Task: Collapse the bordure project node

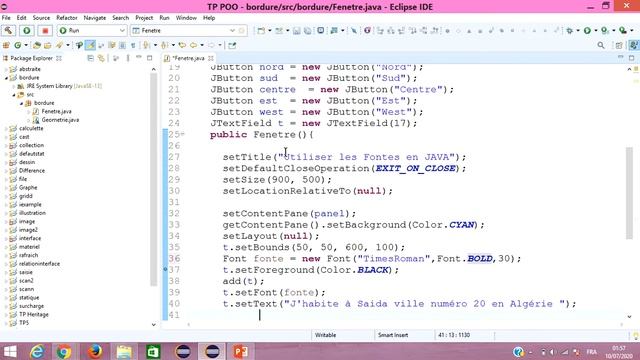Action: pyautogui.click(x=6, y=78)
